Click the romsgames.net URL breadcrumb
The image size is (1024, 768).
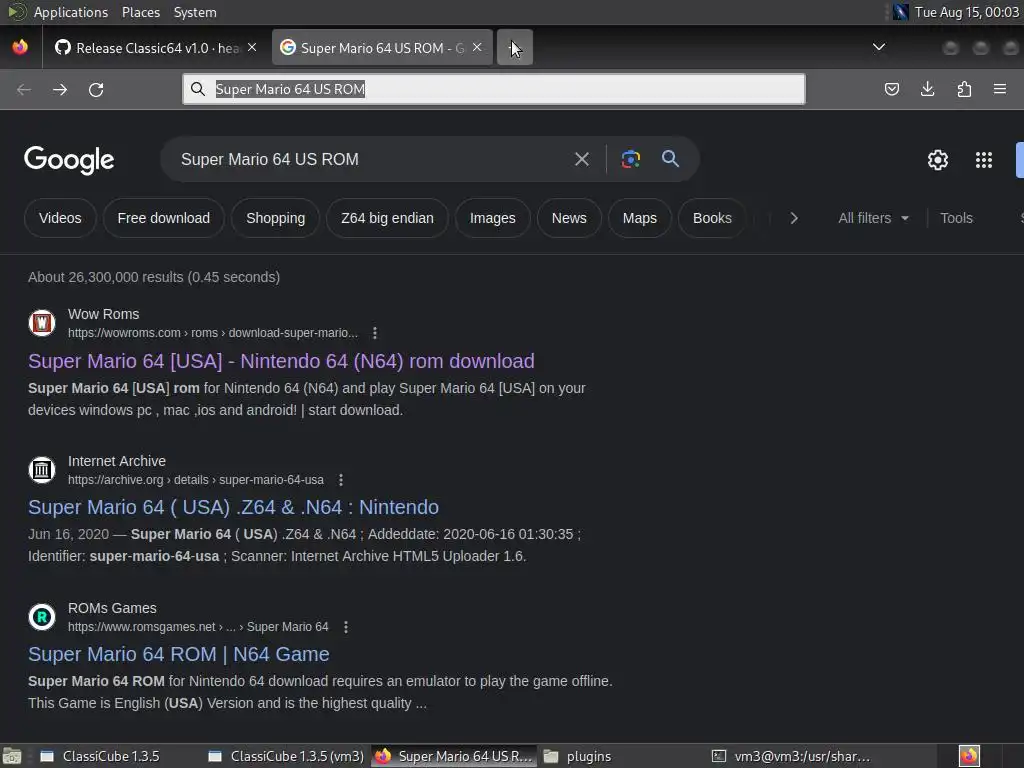pyautogui.click(x=199, y=627)
